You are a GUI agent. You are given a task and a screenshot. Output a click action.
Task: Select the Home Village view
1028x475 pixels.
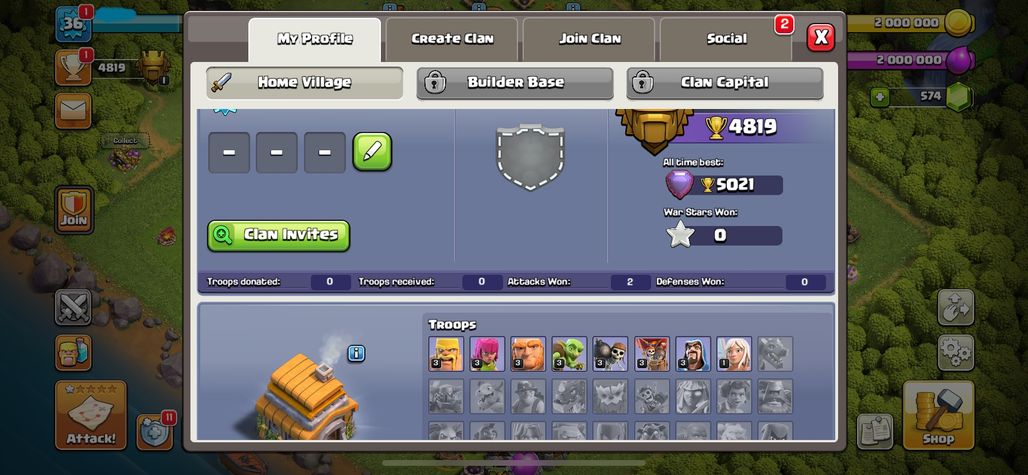[x=305, y=83]
